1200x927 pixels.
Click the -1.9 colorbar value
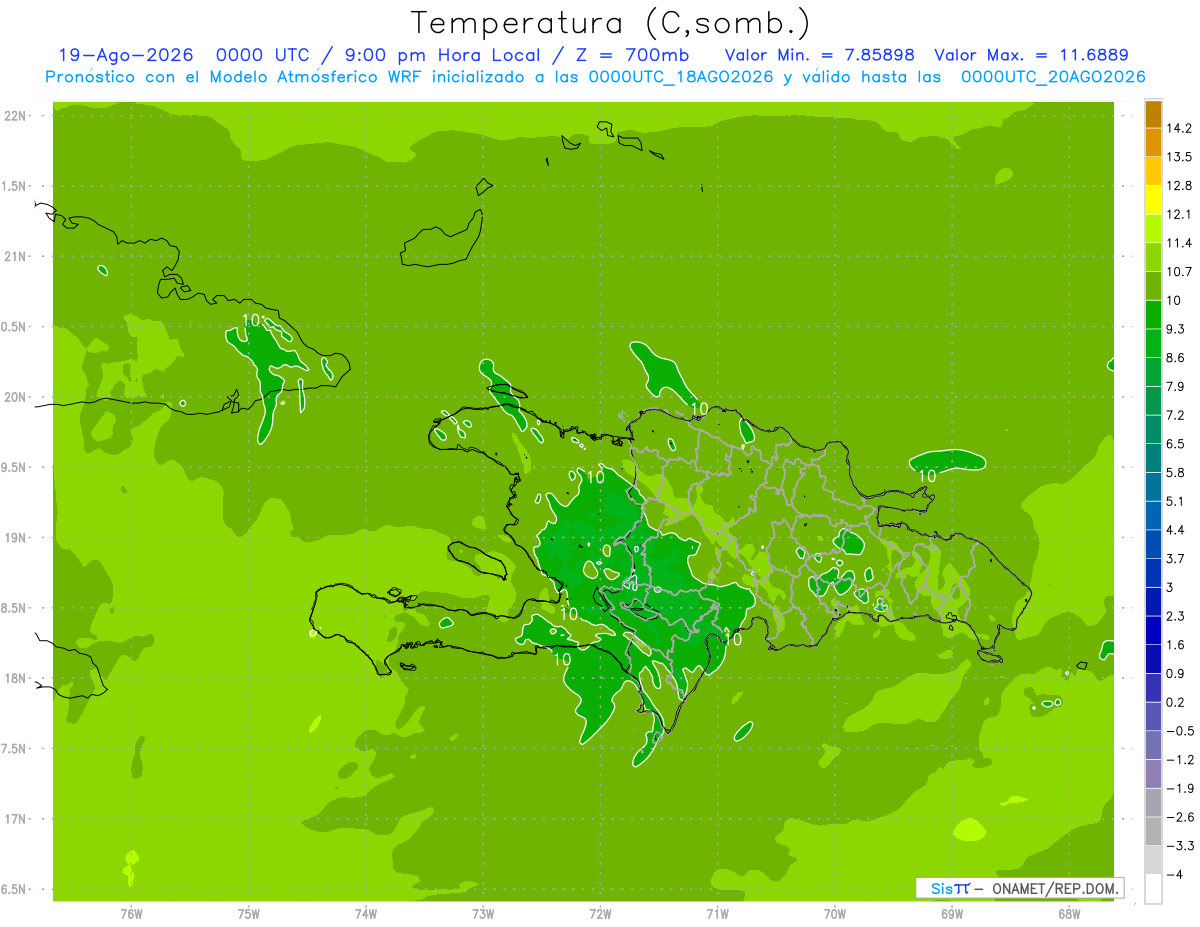click(x=1179, y=788)
